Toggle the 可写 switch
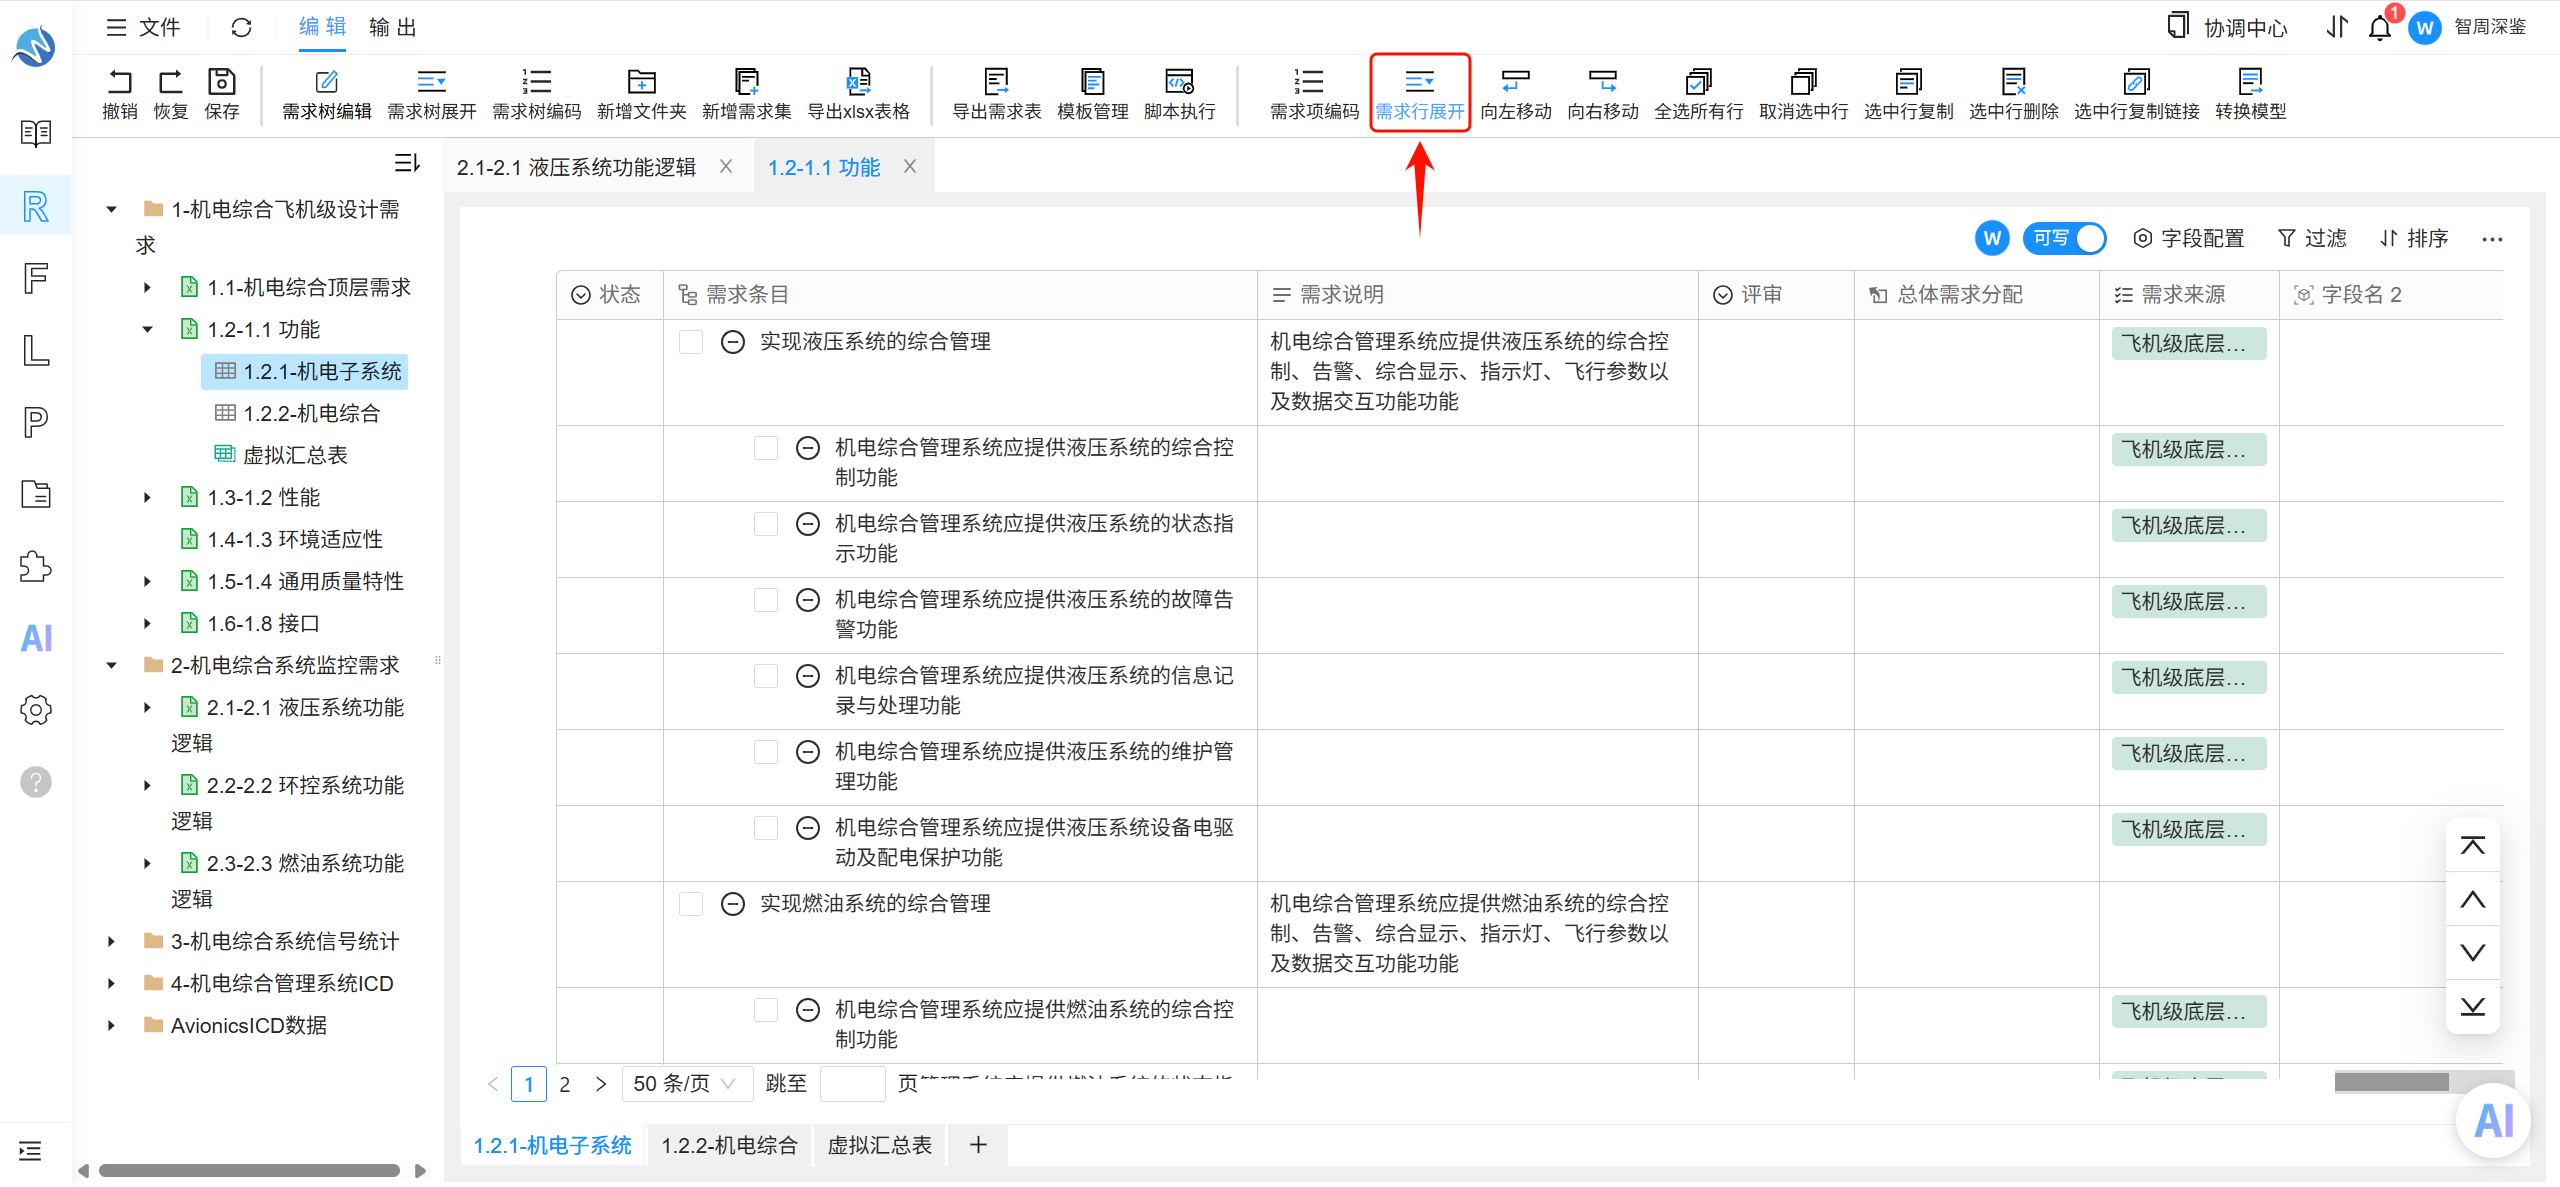This screenshot has width=2560, height=1187. (2064, 238)
